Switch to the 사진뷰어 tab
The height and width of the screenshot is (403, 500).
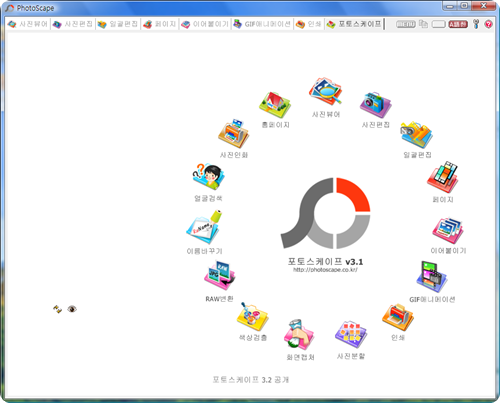(28, 24)
